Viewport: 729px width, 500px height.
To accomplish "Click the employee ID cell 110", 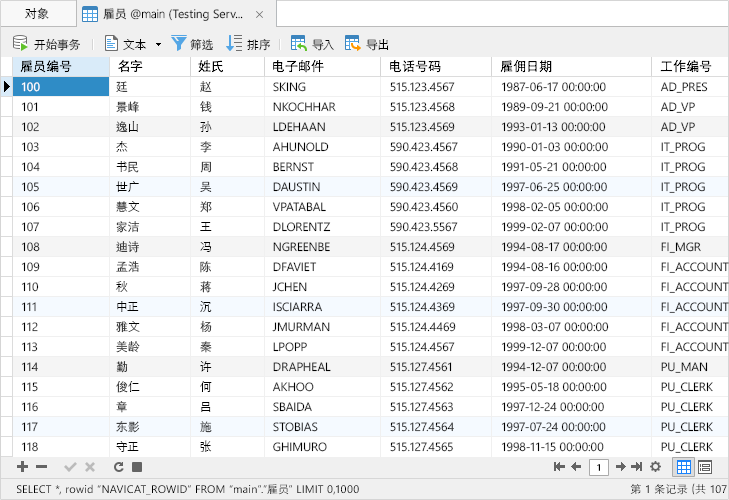I will [x=61, y=287].
